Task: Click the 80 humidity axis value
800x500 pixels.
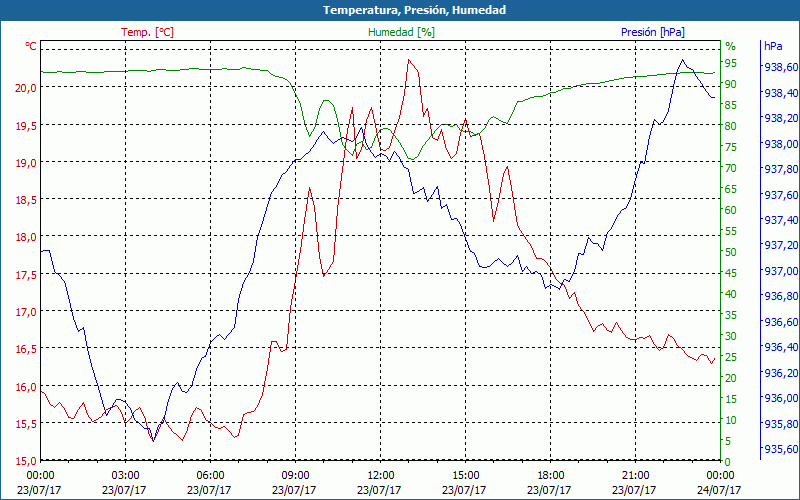Action: click(x=731, y=126)
